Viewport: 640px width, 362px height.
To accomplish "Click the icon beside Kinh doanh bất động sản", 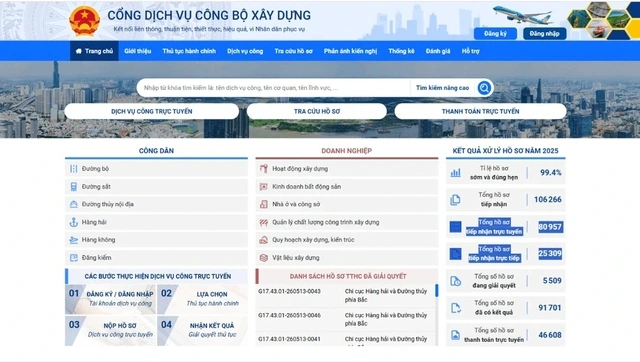I will (264, 187).
